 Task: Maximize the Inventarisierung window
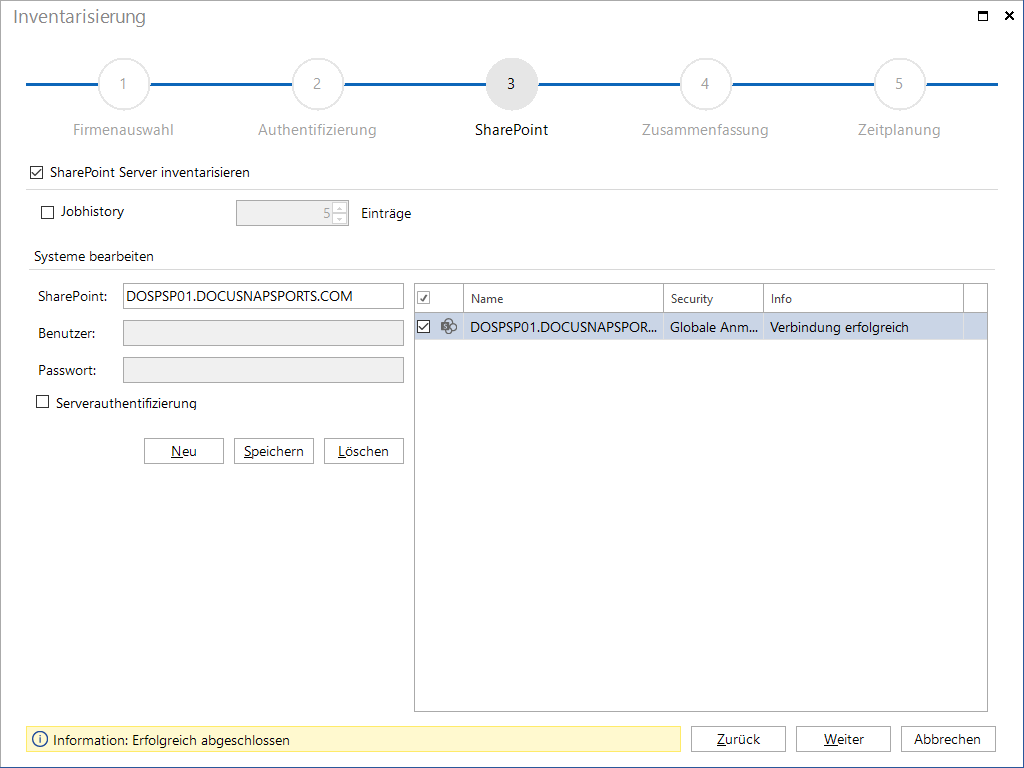(983, 16)
